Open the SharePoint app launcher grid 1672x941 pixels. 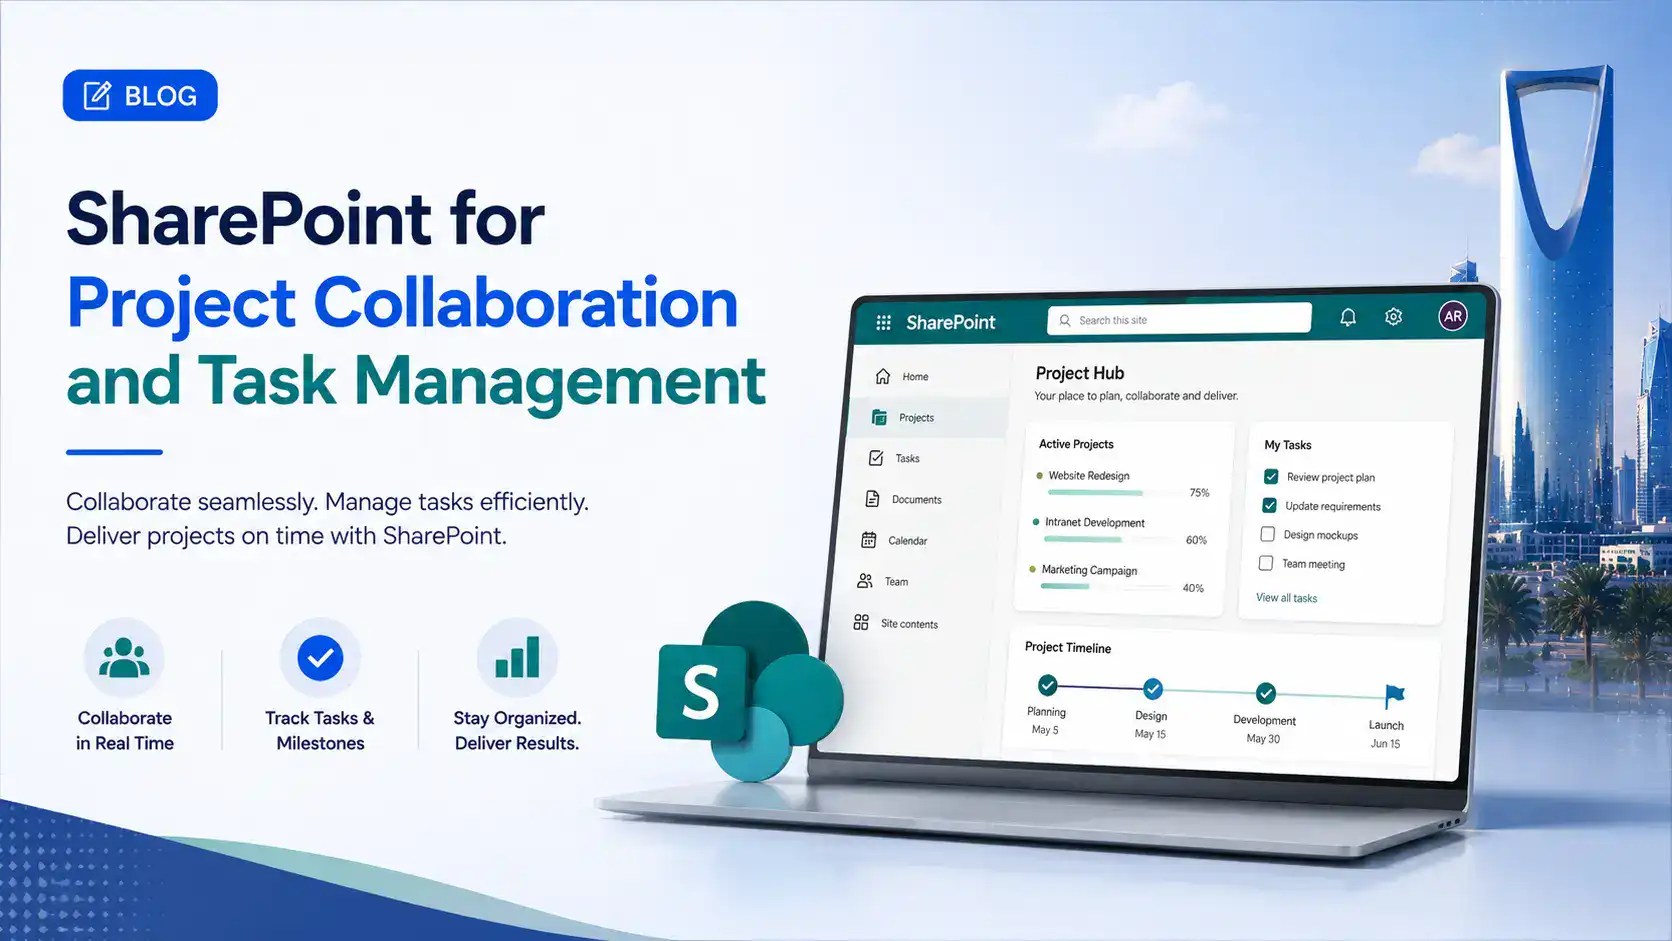[x=883, y=322]
